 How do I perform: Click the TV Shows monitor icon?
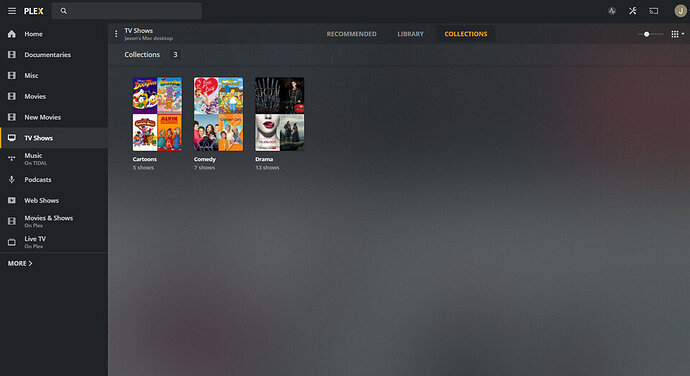point(12,138)
